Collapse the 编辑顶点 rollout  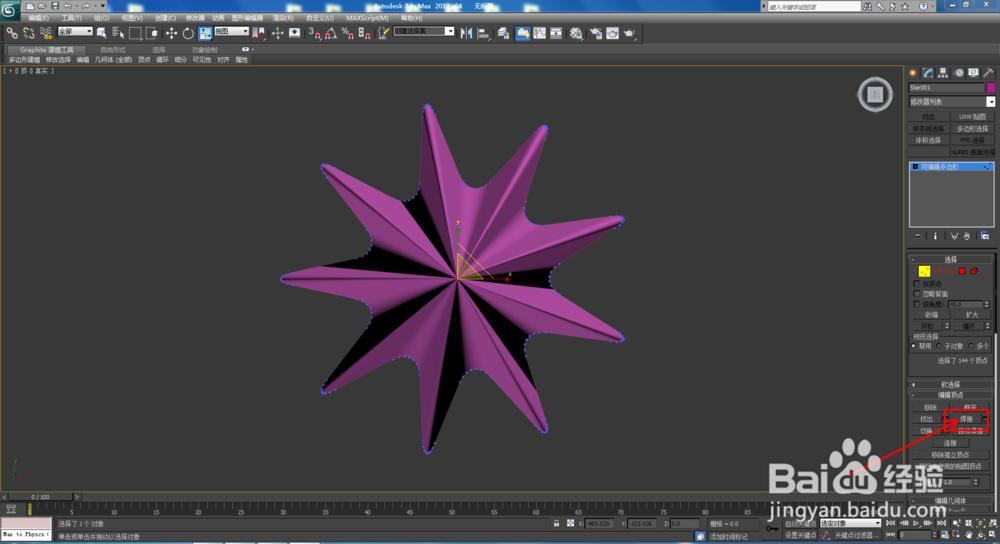950,395
